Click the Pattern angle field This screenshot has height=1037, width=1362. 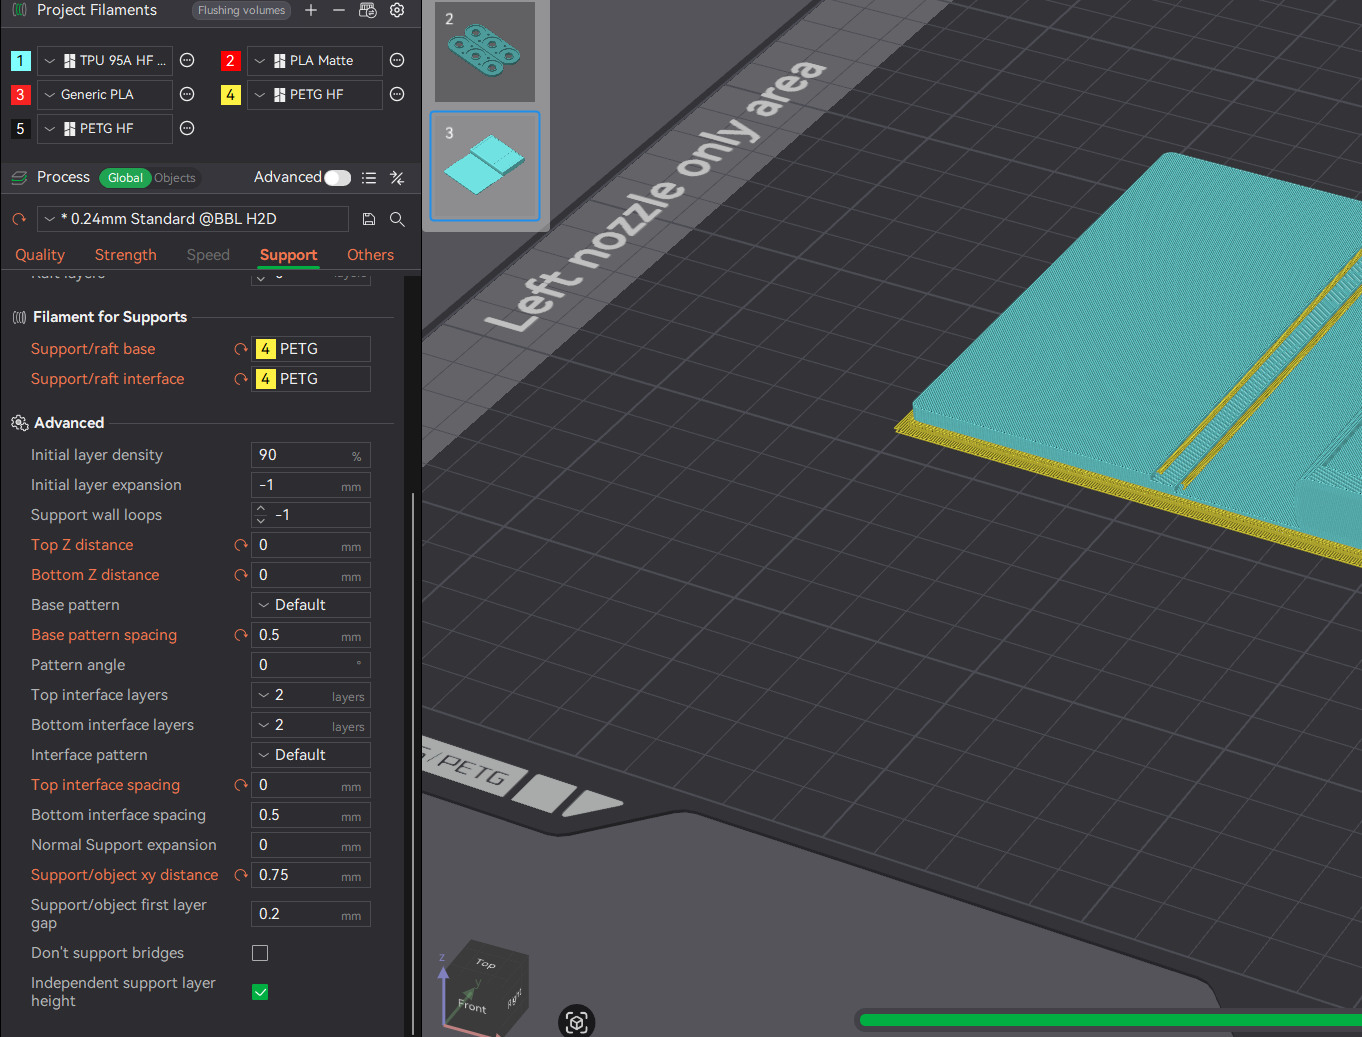[x=311, y=665]
